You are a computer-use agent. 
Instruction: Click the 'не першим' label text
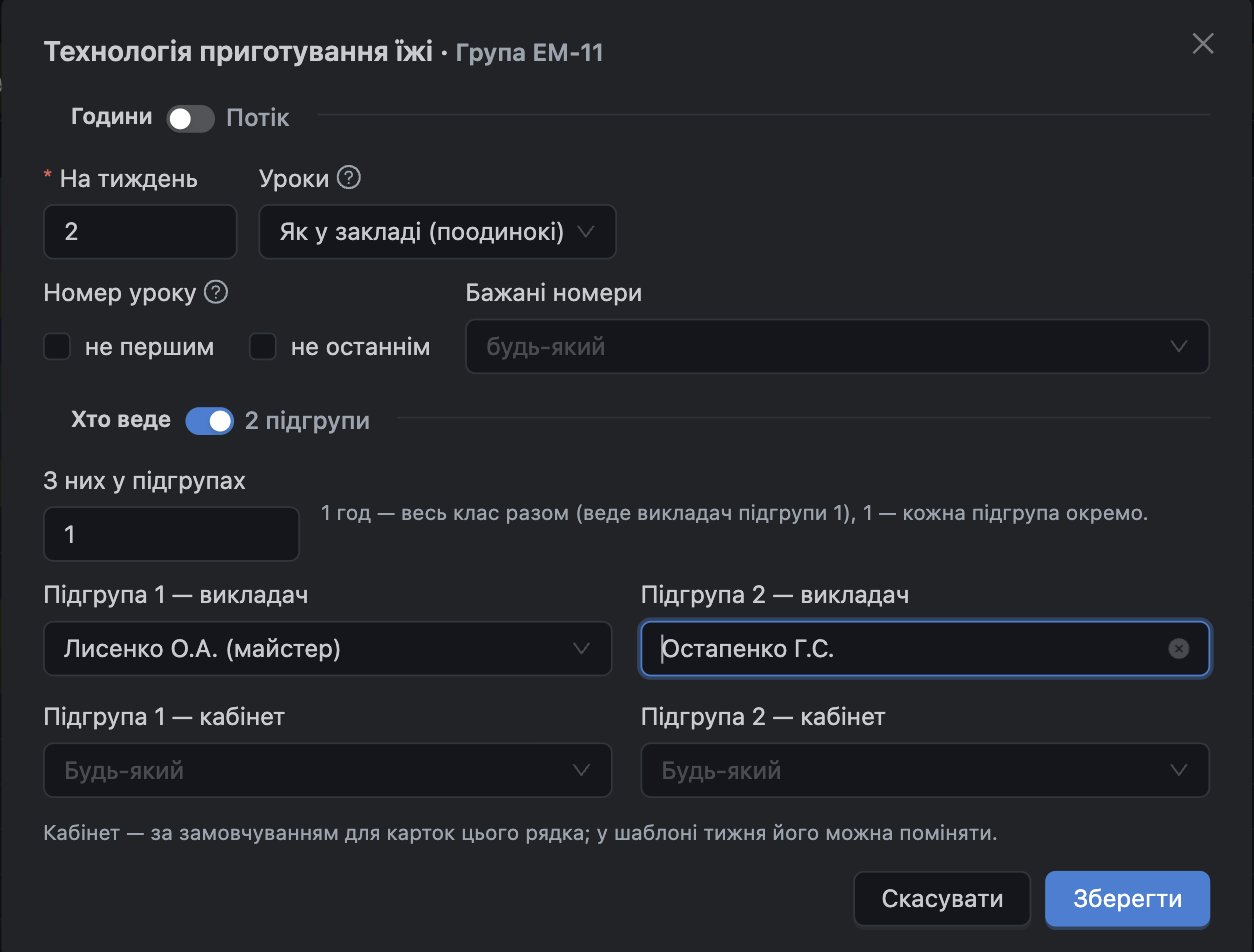click(149, 347)
